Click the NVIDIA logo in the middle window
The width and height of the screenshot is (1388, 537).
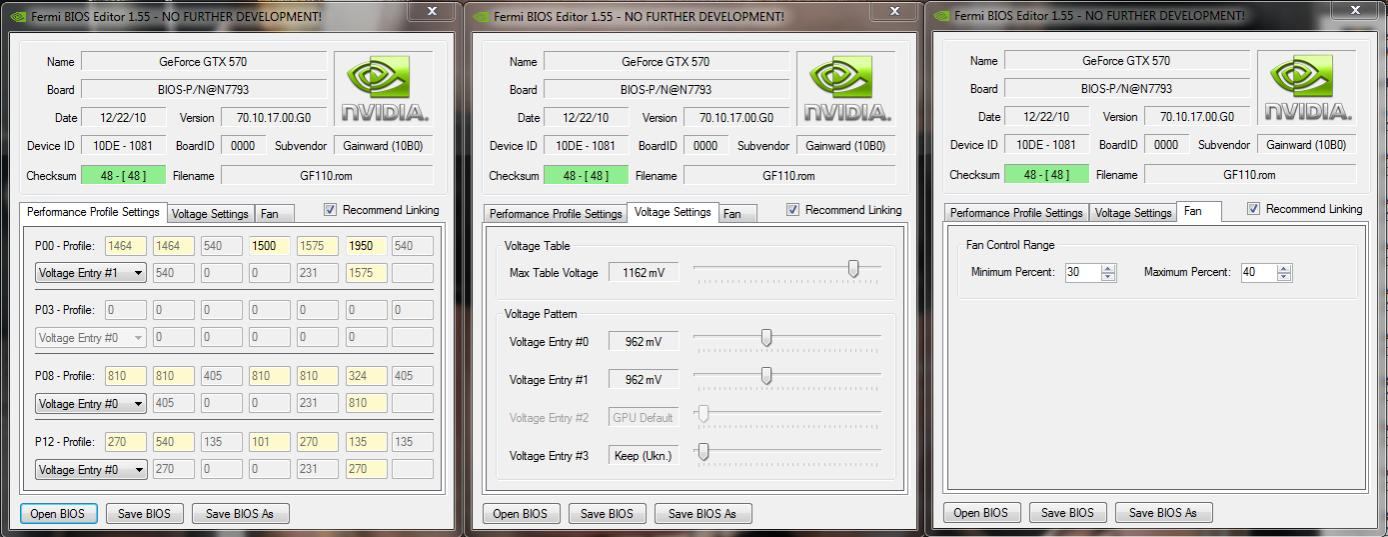[847, 89]
